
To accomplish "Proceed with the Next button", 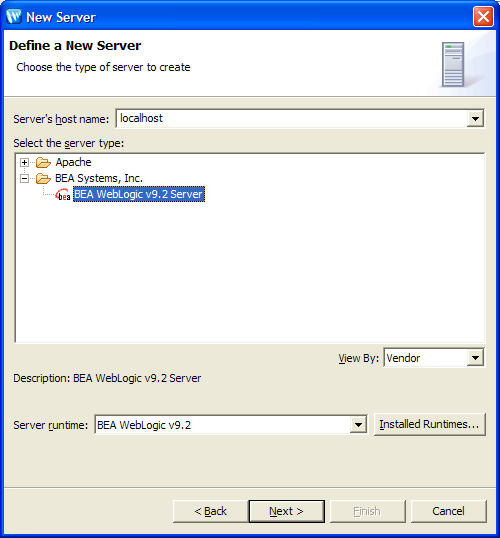I will coord(287,511).
